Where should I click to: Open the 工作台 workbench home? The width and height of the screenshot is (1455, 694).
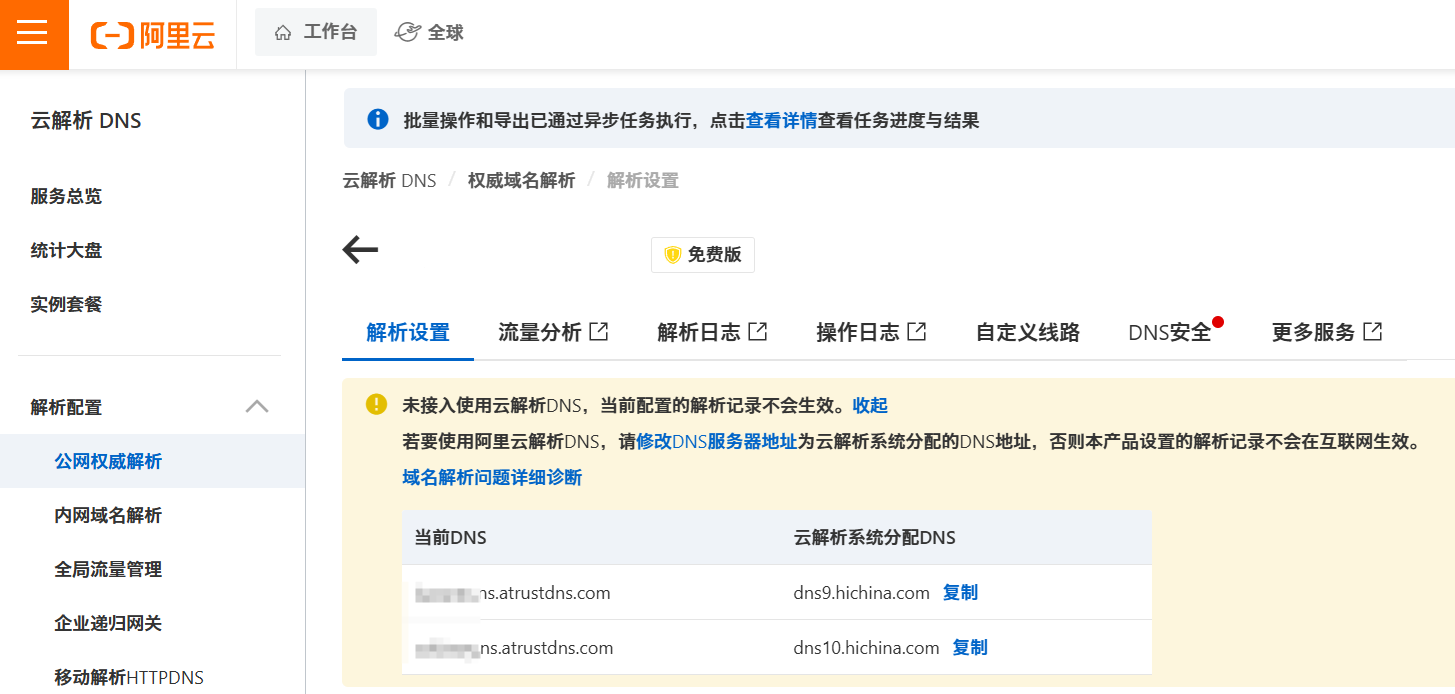coord(316,32)
